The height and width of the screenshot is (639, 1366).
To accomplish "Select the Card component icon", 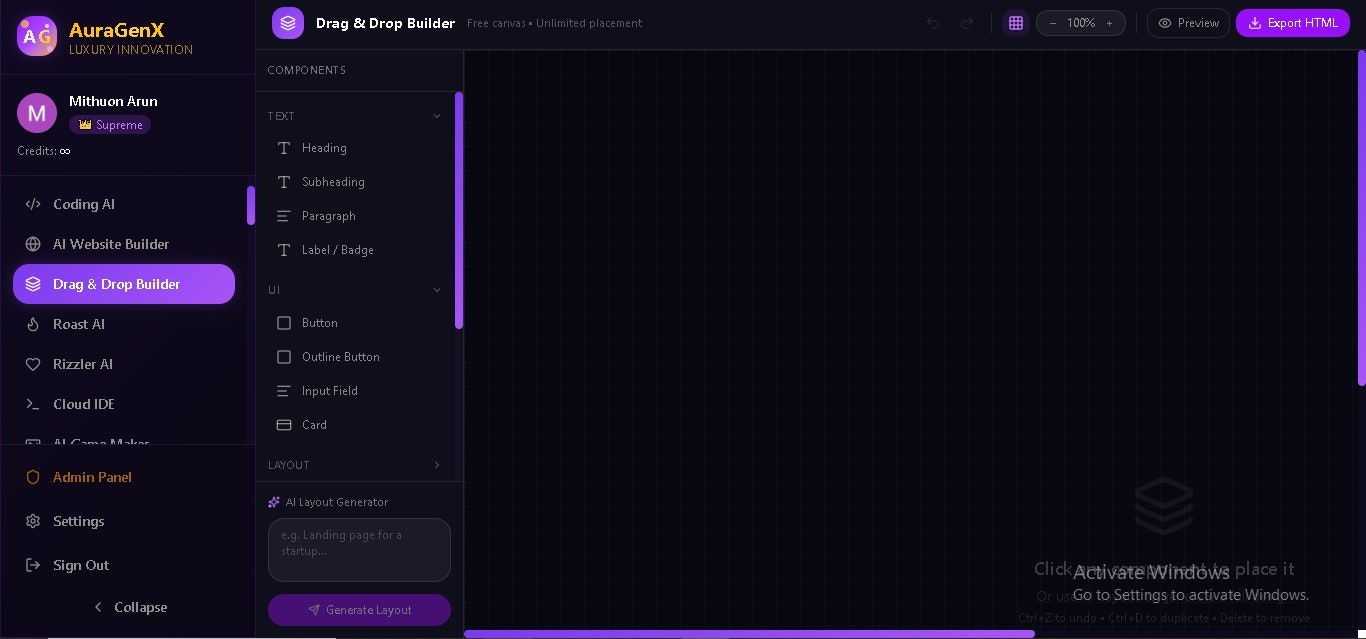I will click(x=284, y=425).
